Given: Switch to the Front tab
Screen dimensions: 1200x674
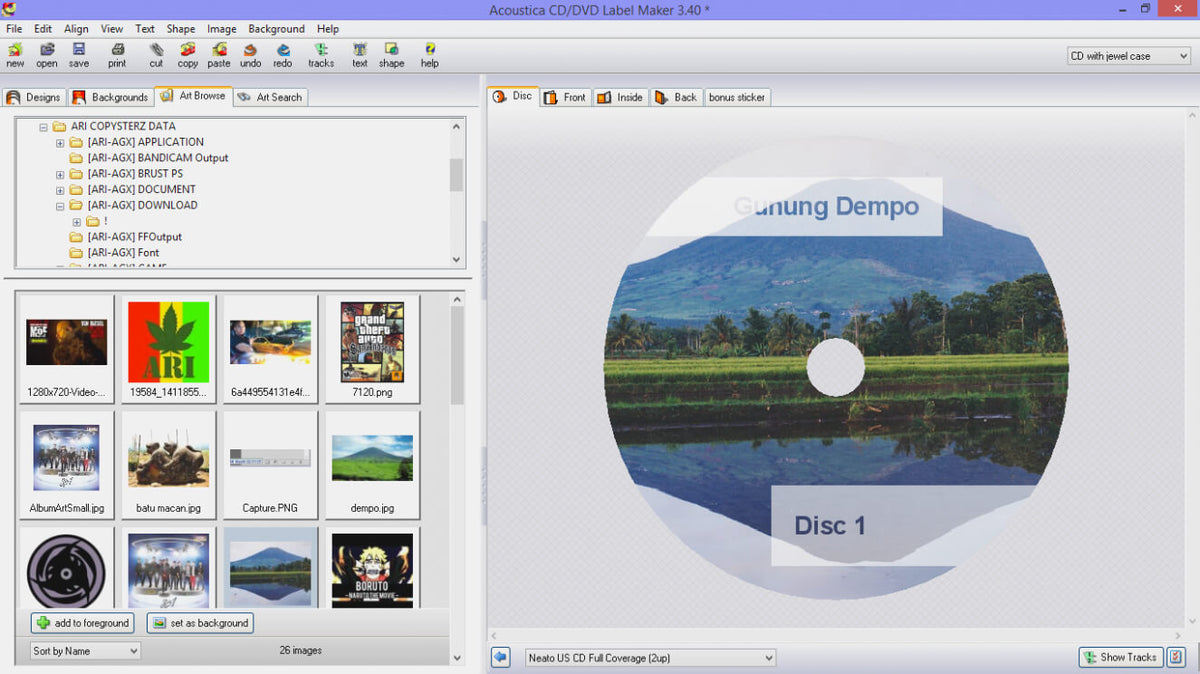Looking at the screenshot, I should (x=565, y=97).
